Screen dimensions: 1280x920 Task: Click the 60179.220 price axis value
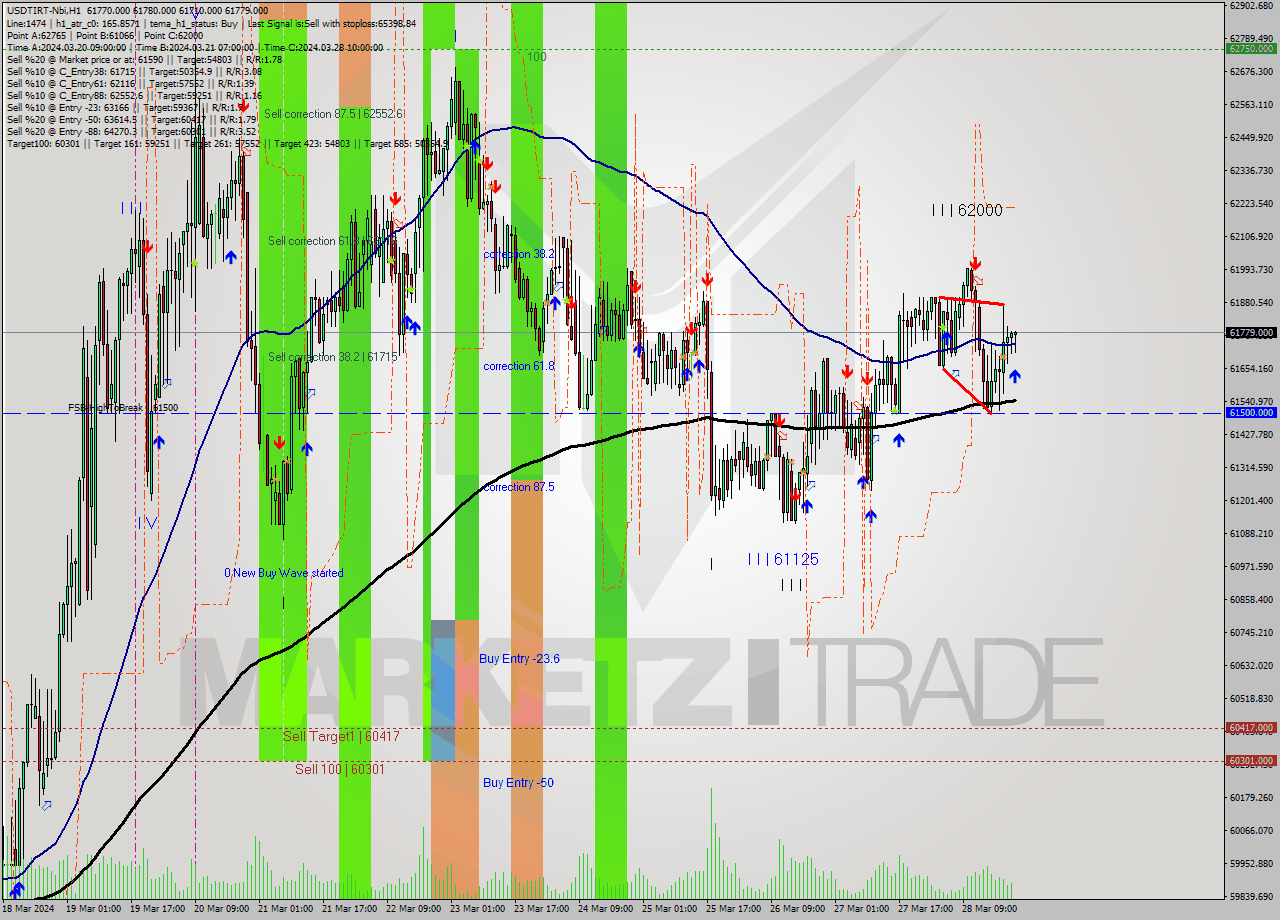(1251, 798)
